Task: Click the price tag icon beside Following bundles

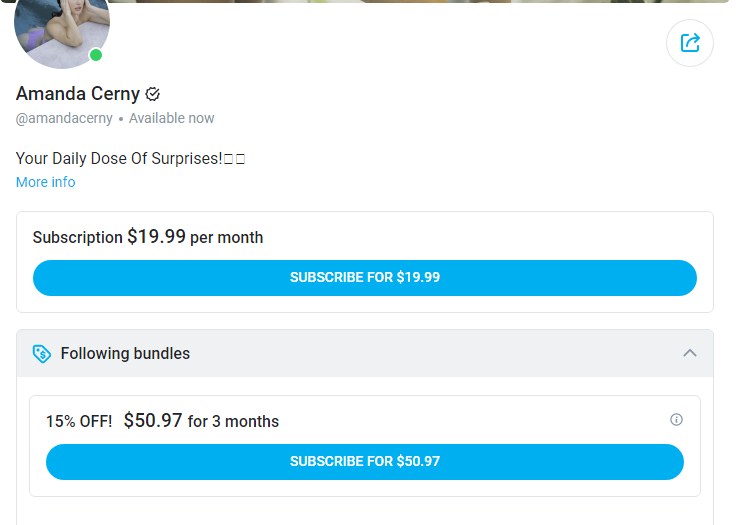Action: point(42,354)
